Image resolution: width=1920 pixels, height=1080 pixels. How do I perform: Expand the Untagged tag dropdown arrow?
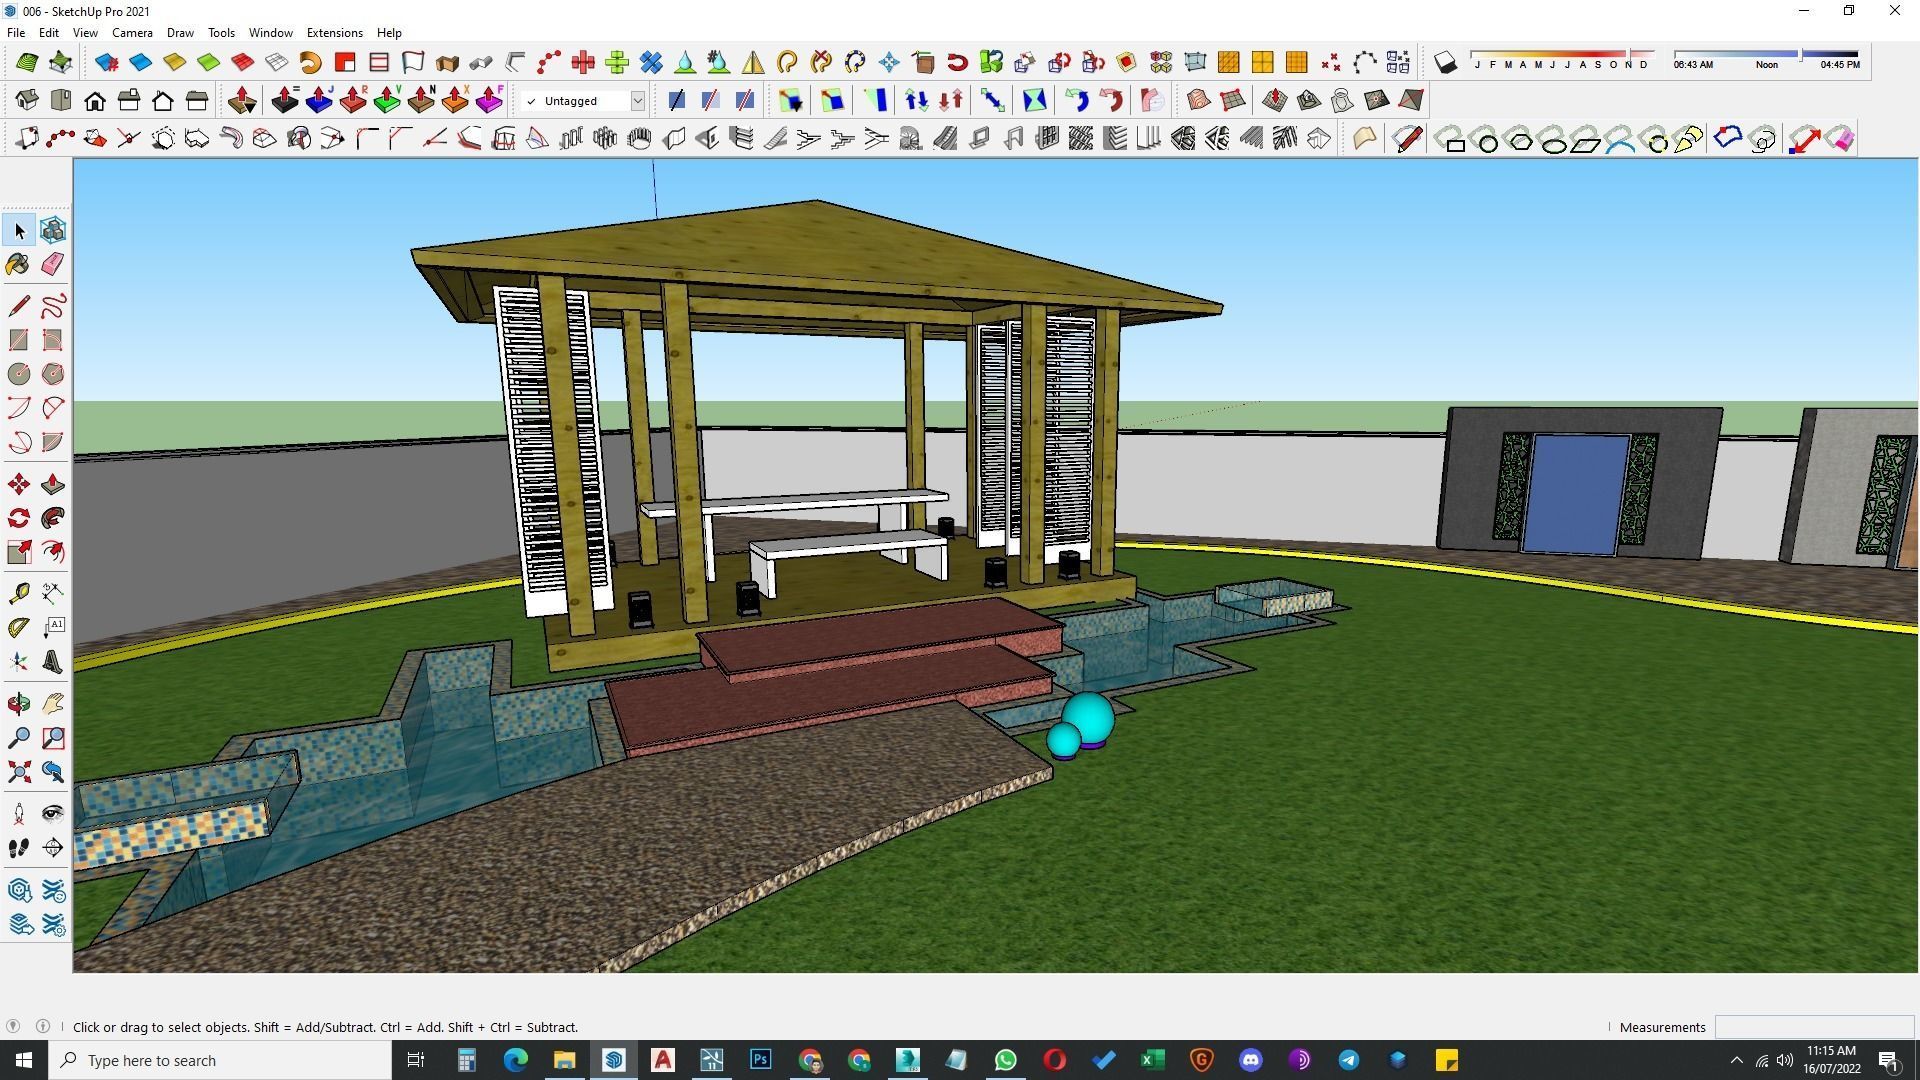coord(637,101)
